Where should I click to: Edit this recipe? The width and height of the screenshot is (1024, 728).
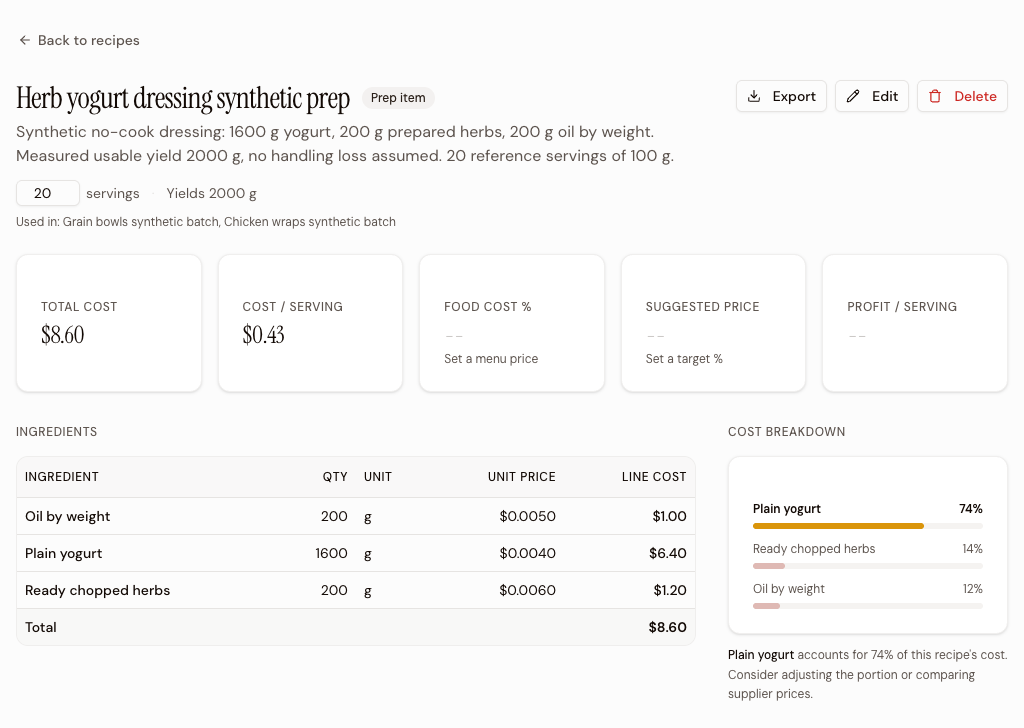coord(872,97)
